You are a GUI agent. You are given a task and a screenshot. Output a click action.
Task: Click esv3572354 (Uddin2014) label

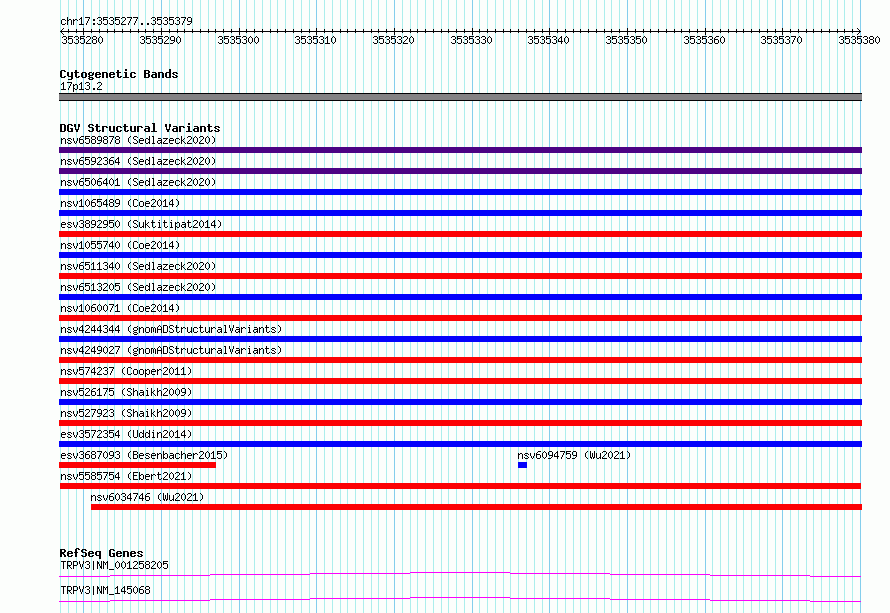click(x=126, y=434)
